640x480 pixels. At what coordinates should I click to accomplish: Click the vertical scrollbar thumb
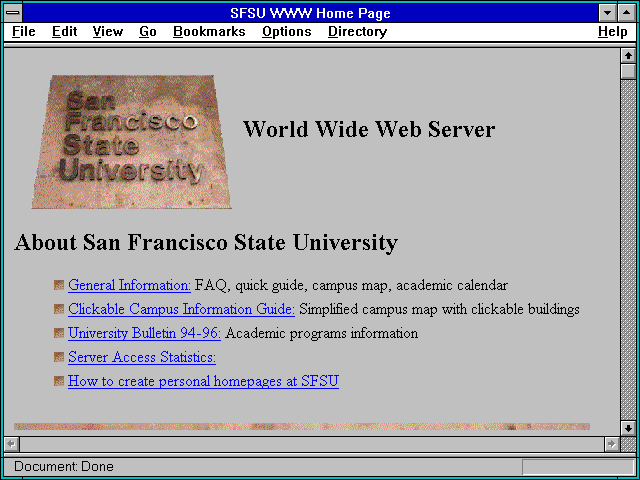point(628,71)
